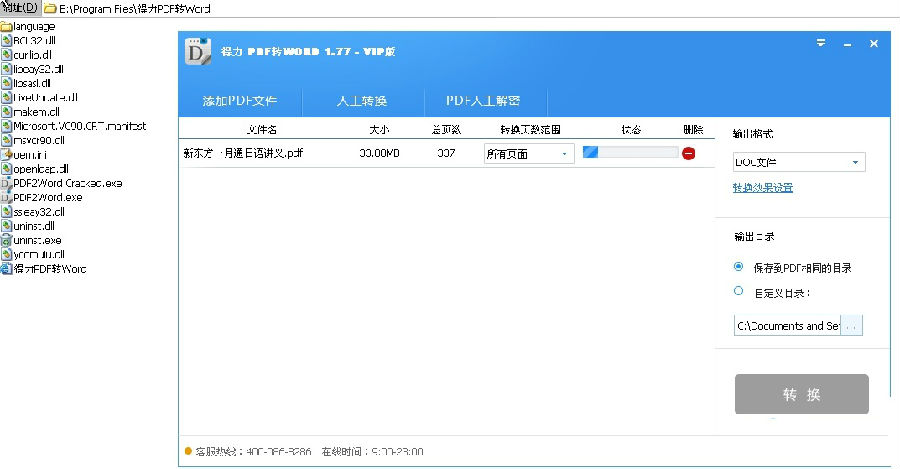Click the 输出格式 label
Screen dimensions: 900x469
pyautogui.click(x=753, y=134)
